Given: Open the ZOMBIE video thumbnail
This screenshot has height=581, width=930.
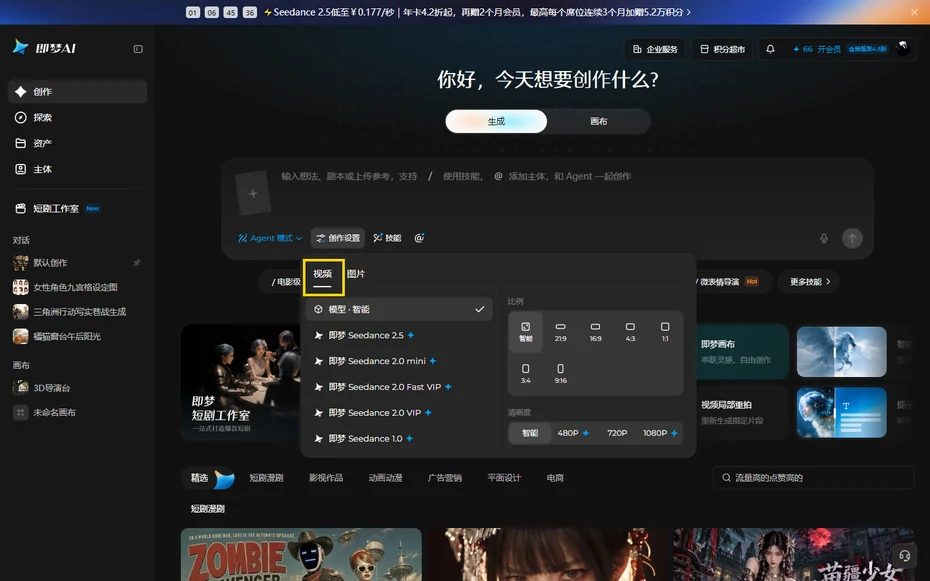Looking at the screenshot, I should [x=301, y=554].
